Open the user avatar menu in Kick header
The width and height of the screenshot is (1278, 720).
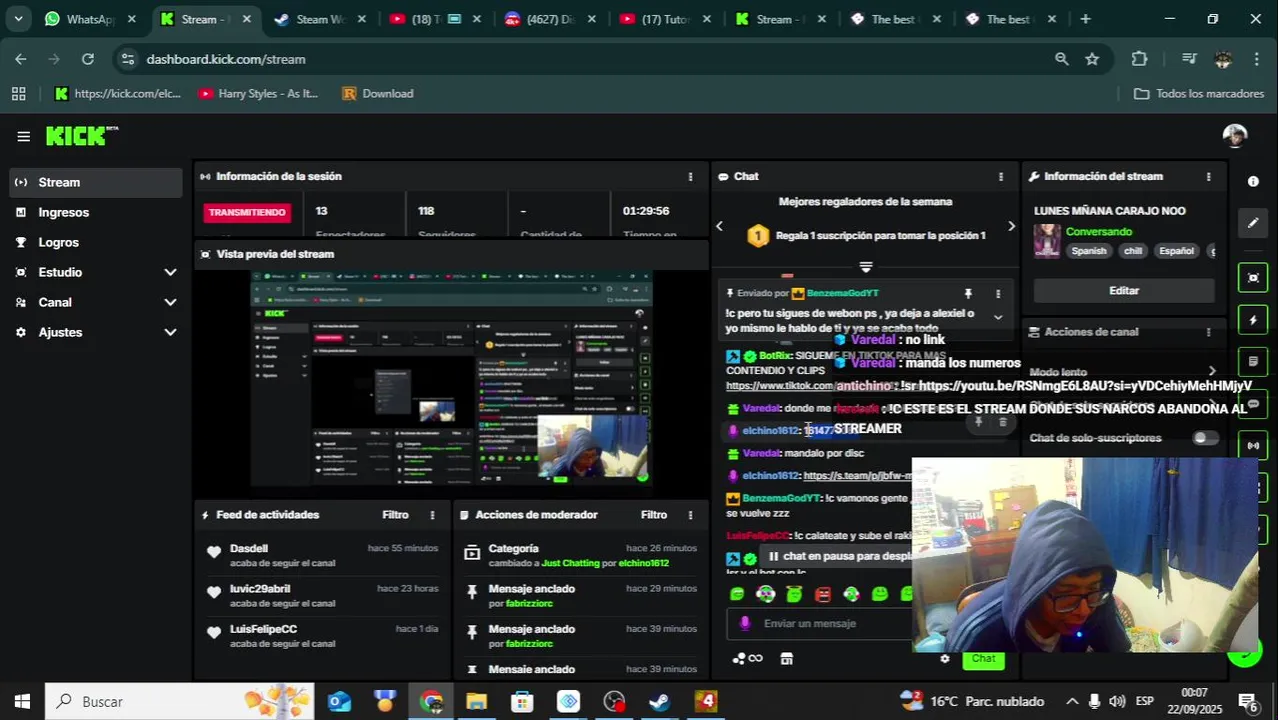(x=1235, y=136)
